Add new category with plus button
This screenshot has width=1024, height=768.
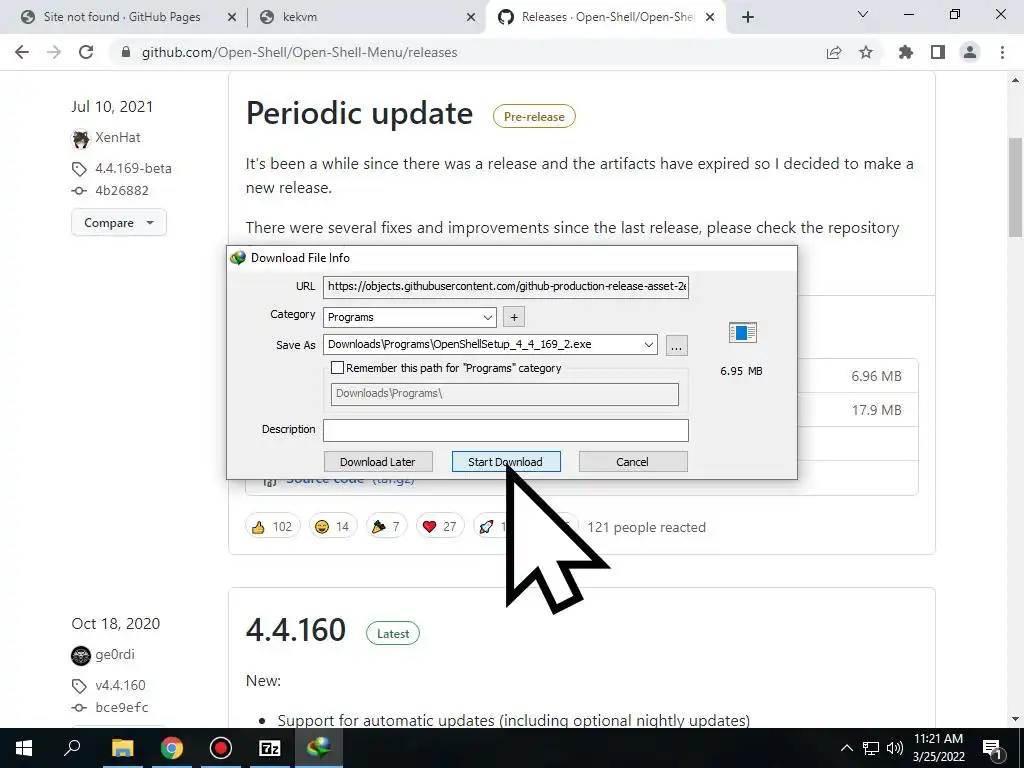(514, 317)
